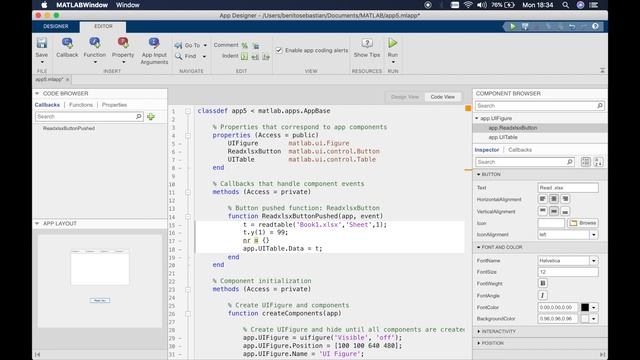640x360 pixels.
Task: Switch Inspector to grouped category view
Action: 585,162
